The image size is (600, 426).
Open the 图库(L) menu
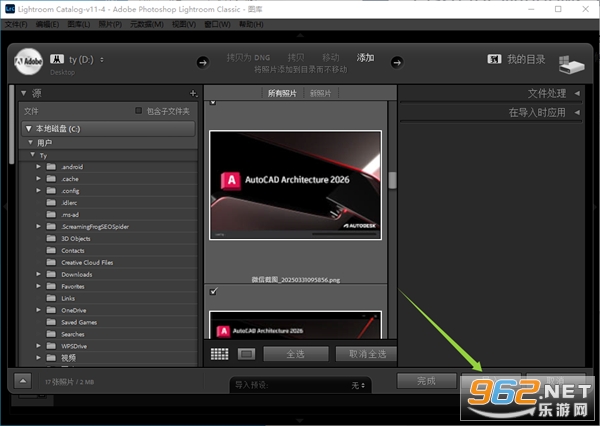79,24
